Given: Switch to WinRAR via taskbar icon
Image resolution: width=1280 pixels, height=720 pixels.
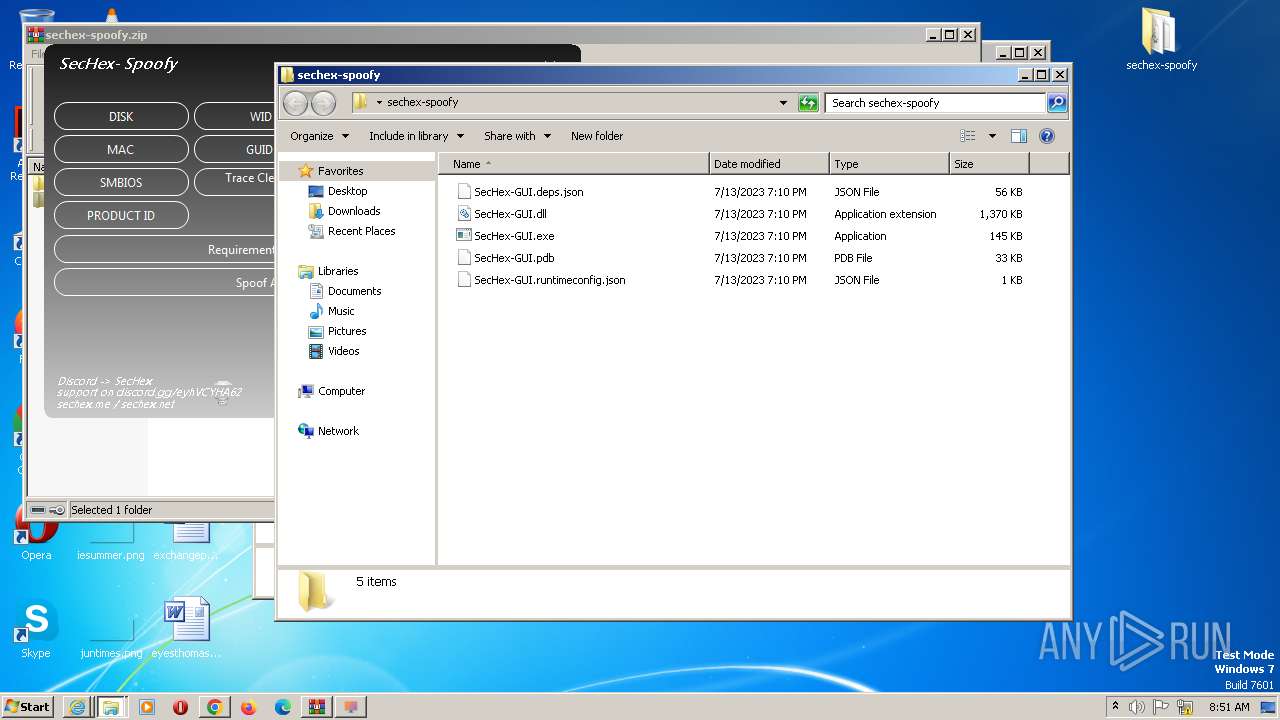Looking at the screenshot, I should 316,707.
